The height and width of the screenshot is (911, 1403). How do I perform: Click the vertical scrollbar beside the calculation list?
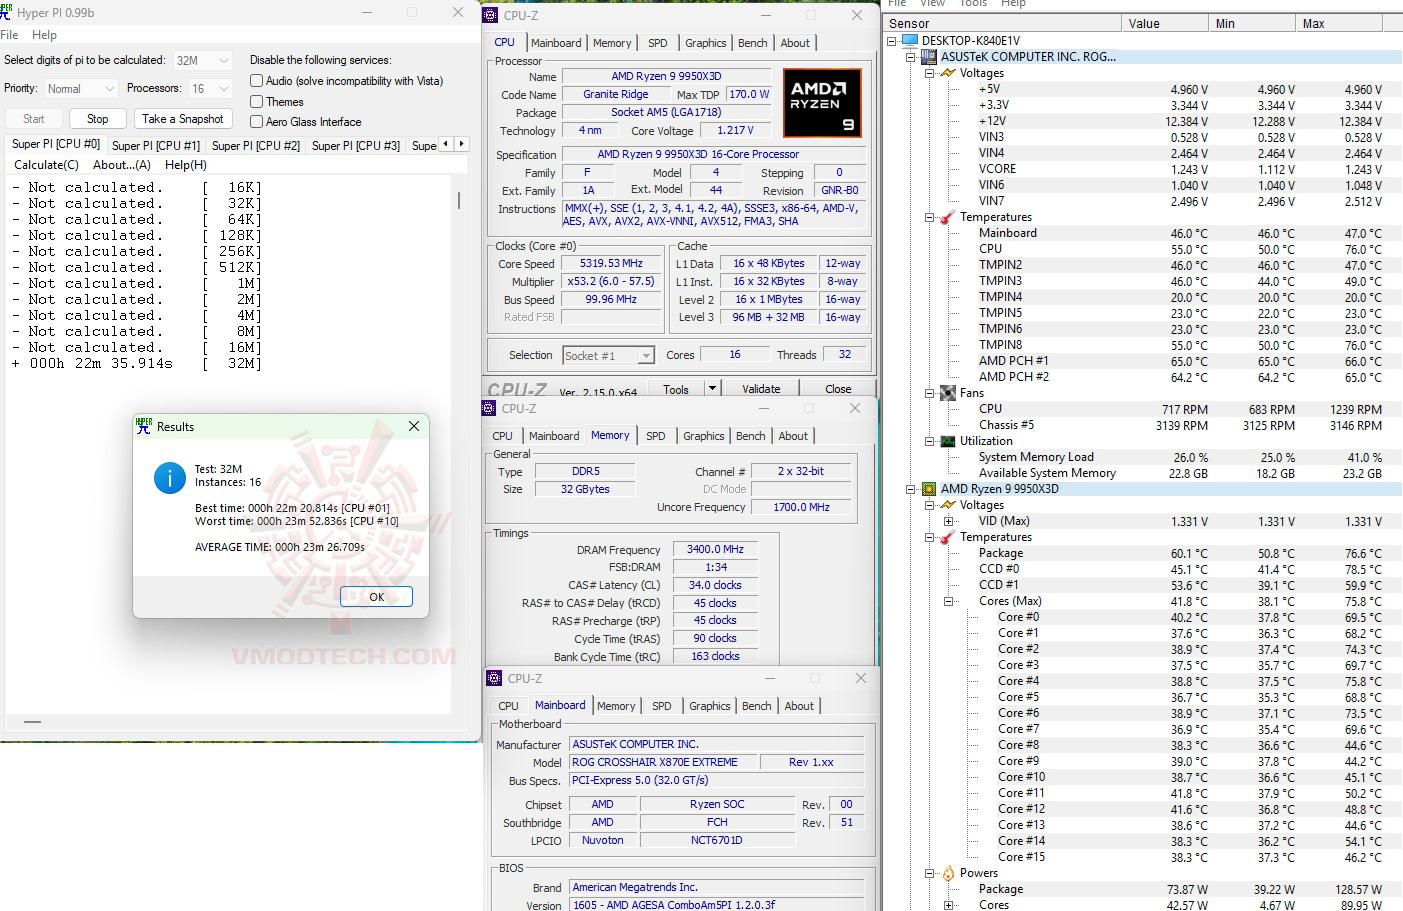point(458,200)
